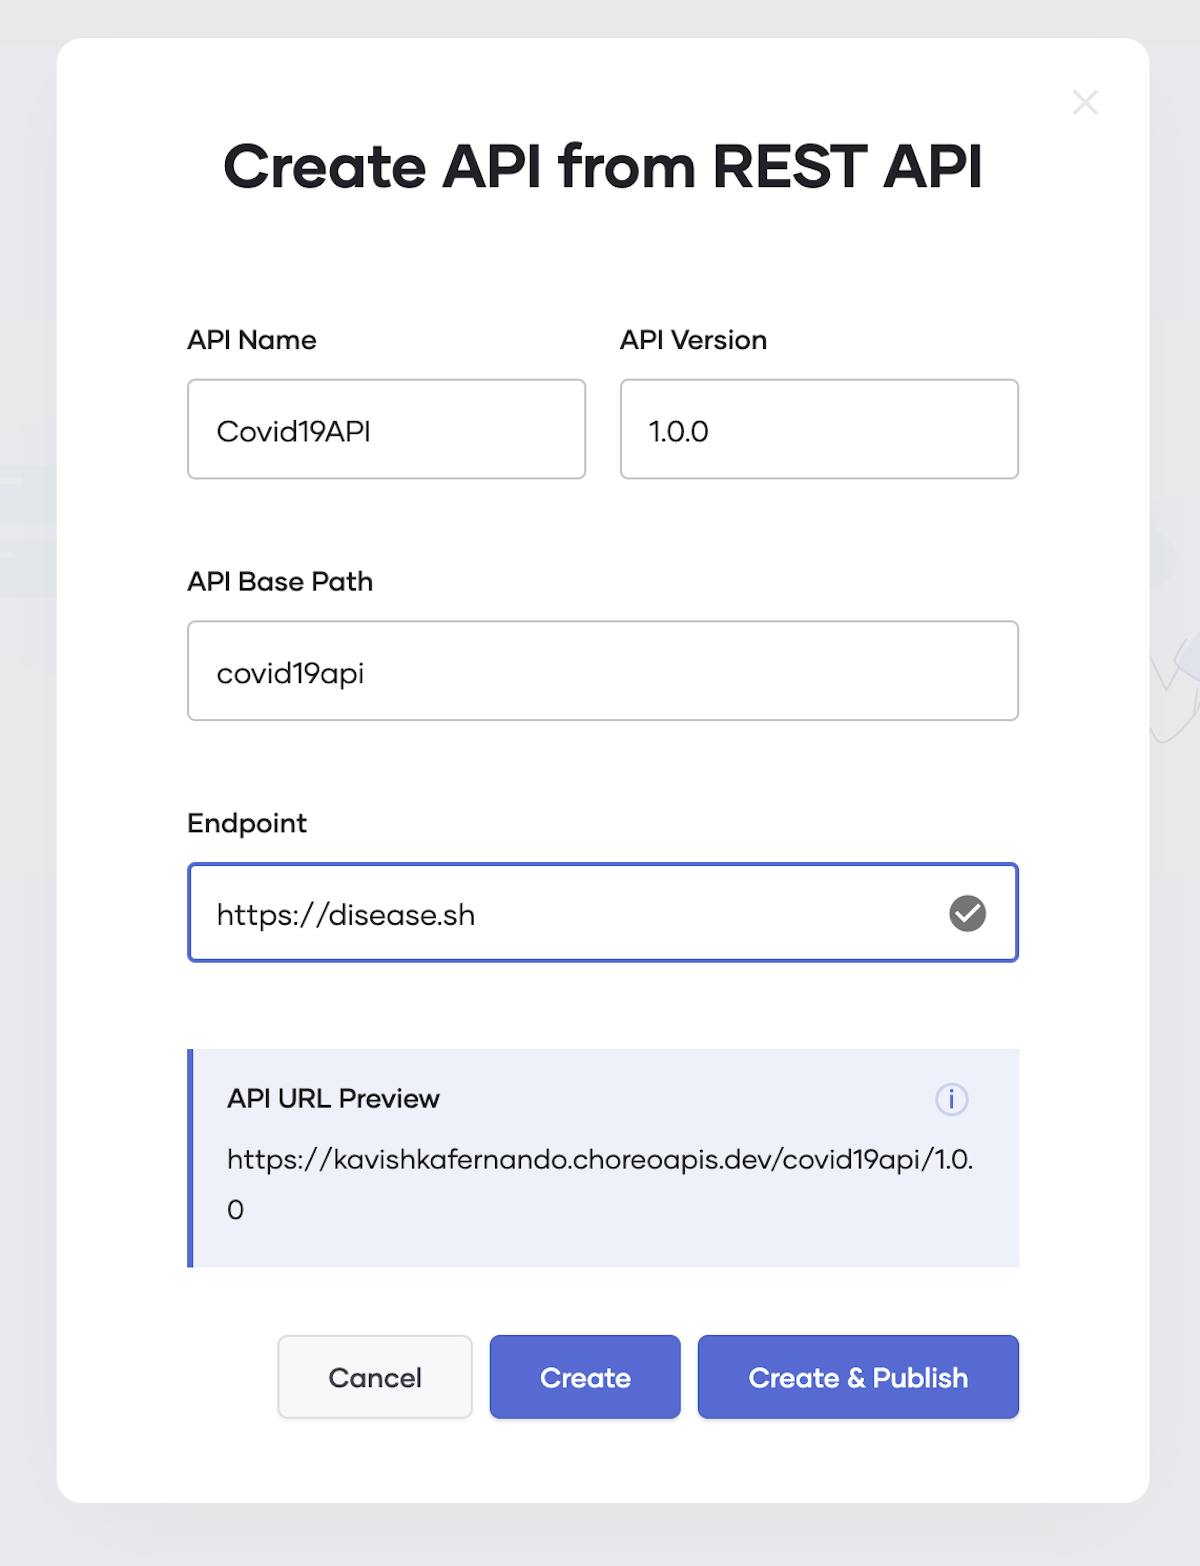Select the Create button
1200x1566 pixels.
[584, 1377]
